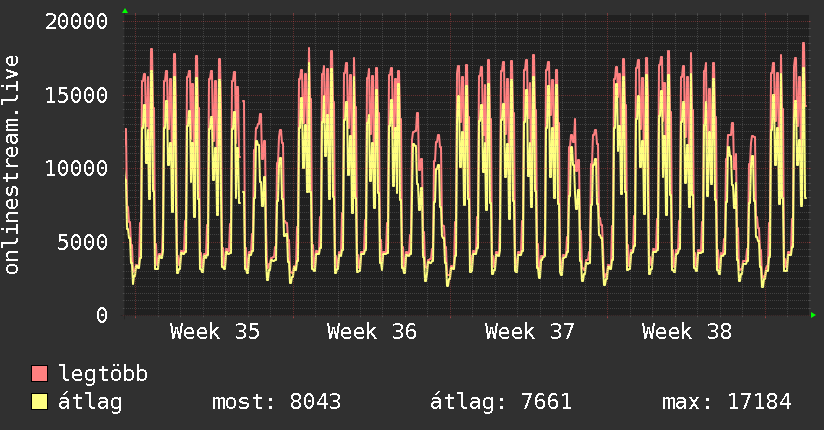Click the Week 35 axis label
Screen dimensions: 824x430
215,332
